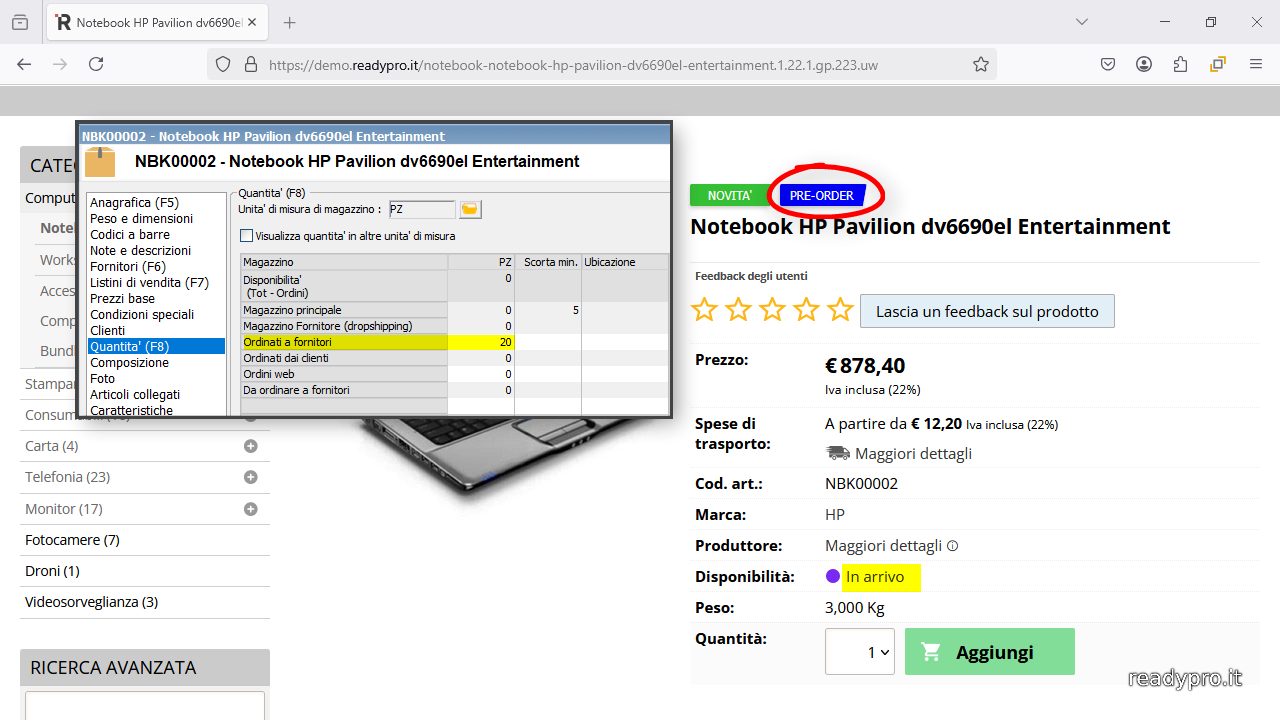The width and height of the screenshot is (1280, 720).
Task: Open the Pocket save icon
Action: [1108, 64]
